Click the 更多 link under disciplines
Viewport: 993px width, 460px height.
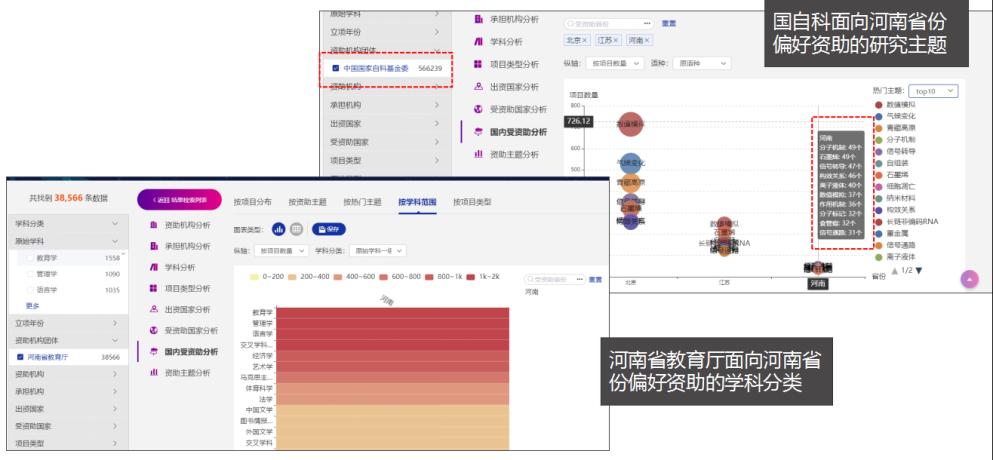pyautogui.click(x=32, y=306)
